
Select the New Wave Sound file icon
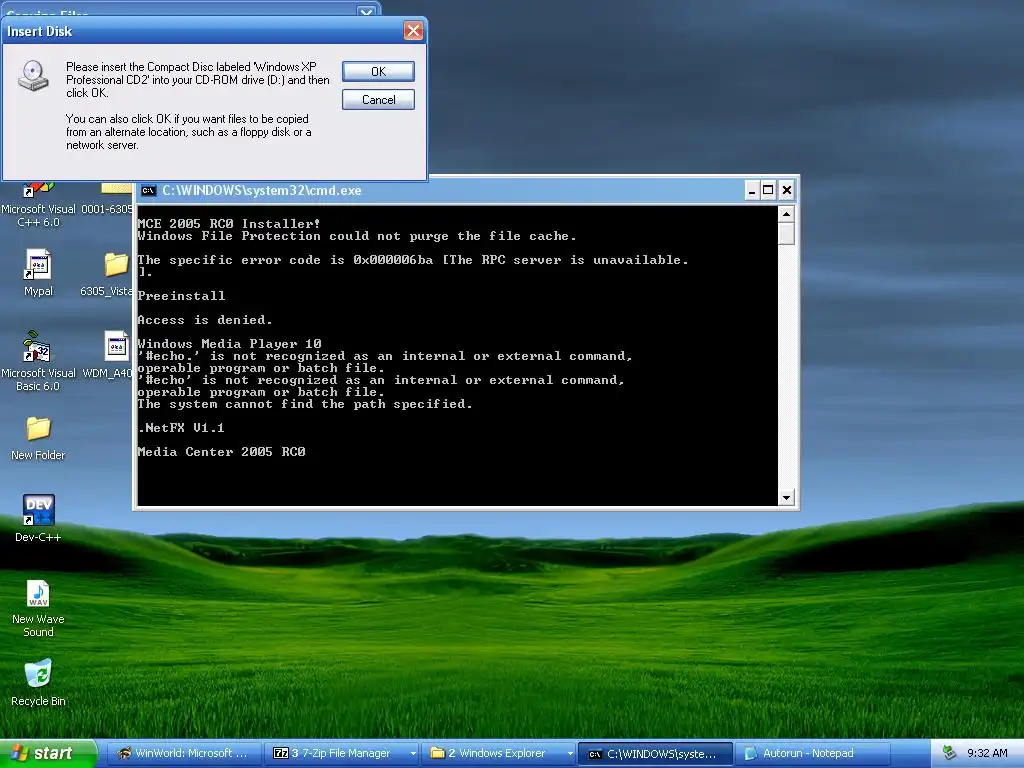(38, 609)
